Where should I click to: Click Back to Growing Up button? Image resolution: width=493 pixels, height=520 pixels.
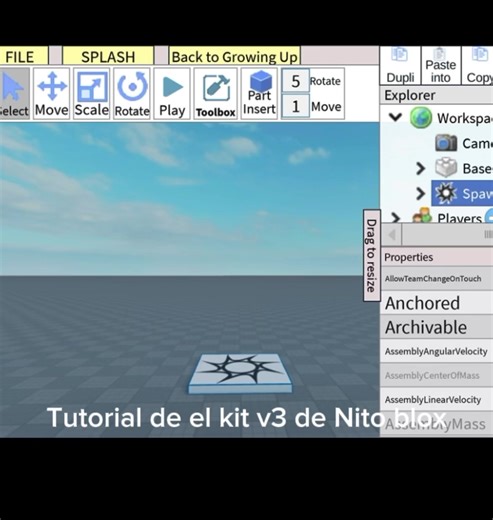235,56
